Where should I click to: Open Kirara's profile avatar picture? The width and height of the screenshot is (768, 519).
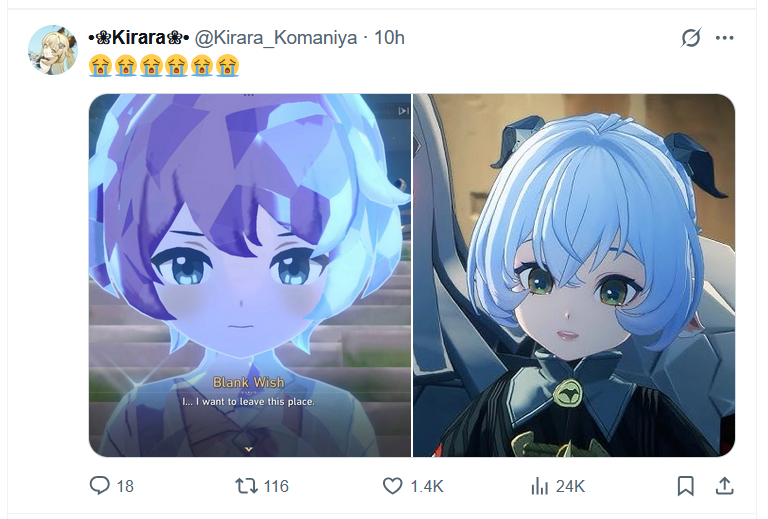pyautogui.click(x=53, y=50)
